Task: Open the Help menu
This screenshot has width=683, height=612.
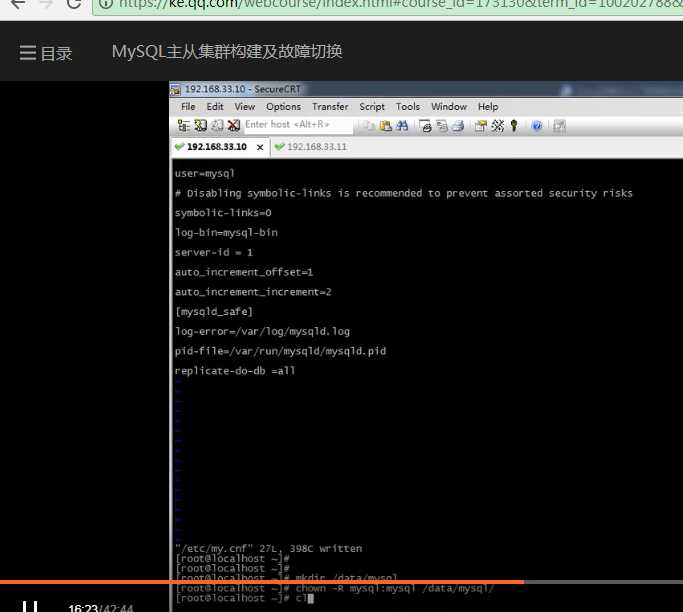Action: point(487,107)
